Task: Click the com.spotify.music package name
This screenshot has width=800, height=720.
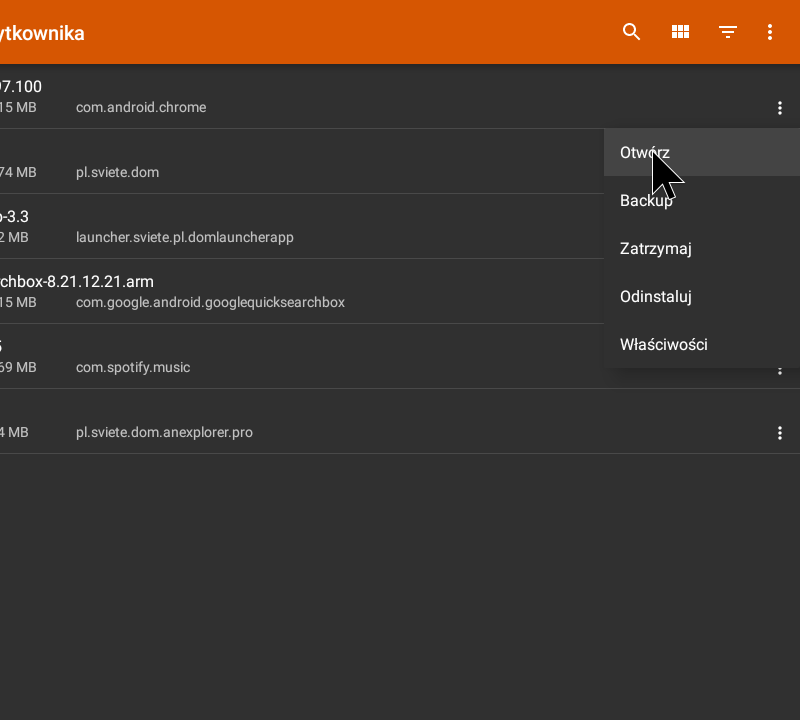Action: [133, 367]
